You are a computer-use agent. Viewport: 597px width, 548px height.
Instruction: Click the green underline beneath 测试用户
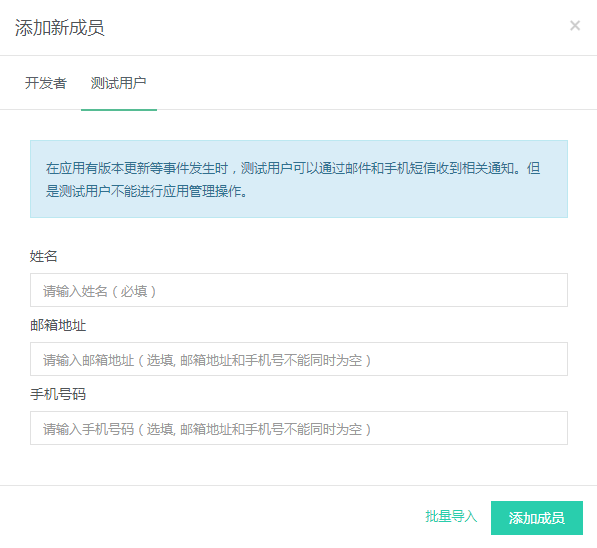pyautogui.click(x=119, y=110)
